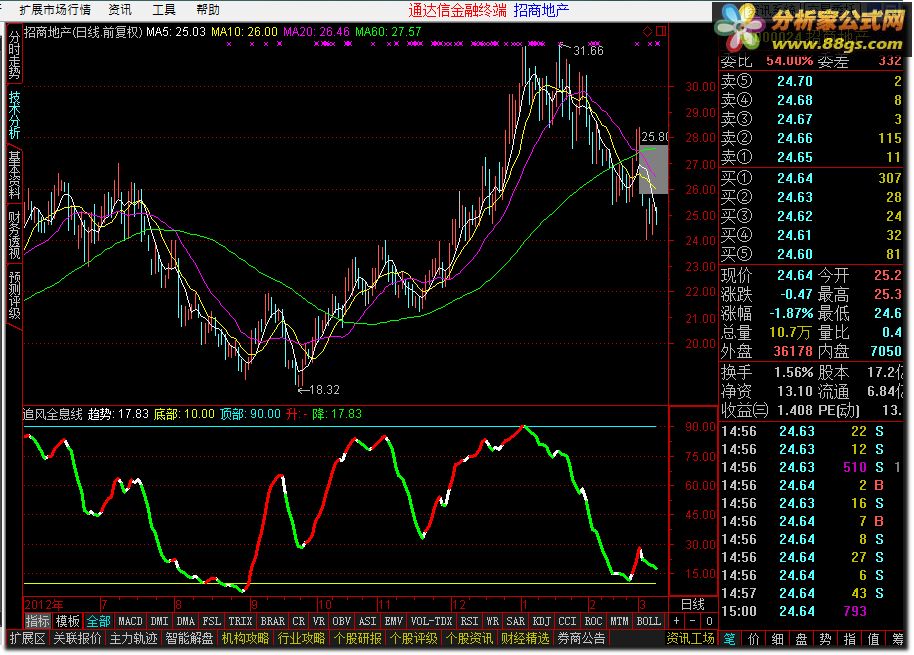Switch to the 基本资料 side tab
This screenshot has height=655, width=914.
click(14, 174)
